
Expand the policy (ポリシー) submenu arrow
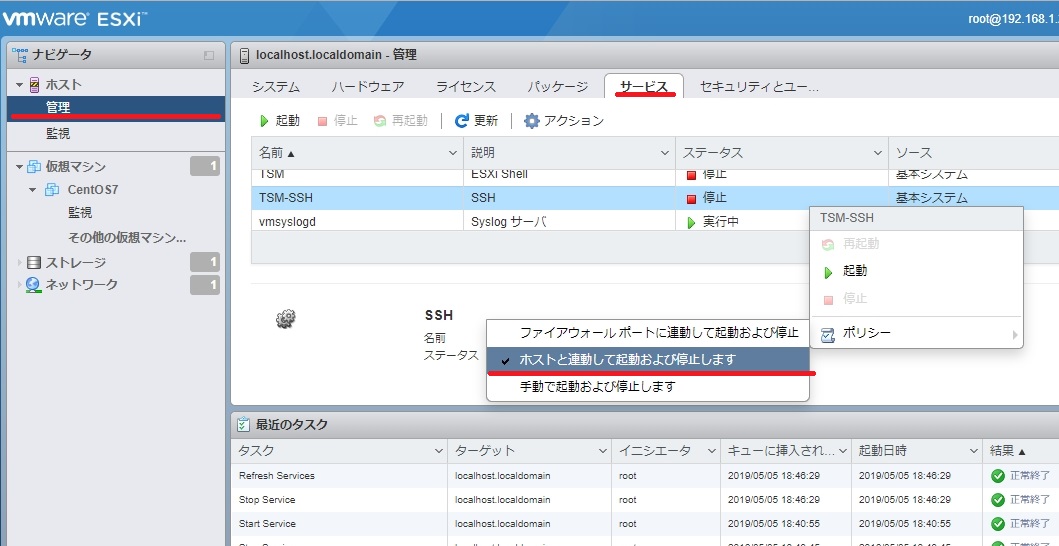1014,334
